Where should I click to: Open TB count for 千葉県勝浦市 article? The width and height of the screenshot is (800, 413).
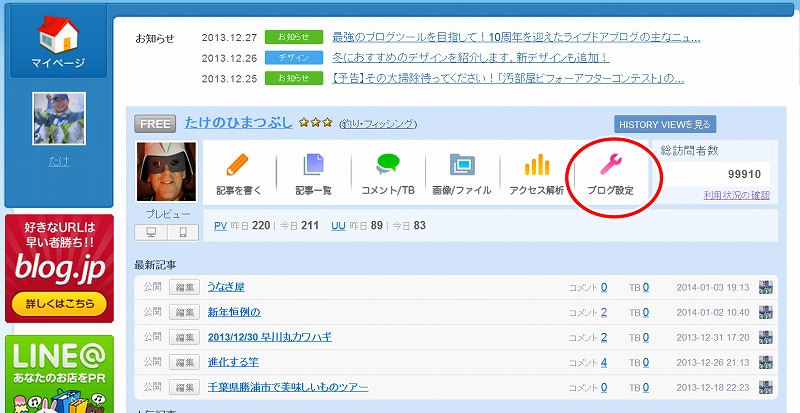pos(646,387)
